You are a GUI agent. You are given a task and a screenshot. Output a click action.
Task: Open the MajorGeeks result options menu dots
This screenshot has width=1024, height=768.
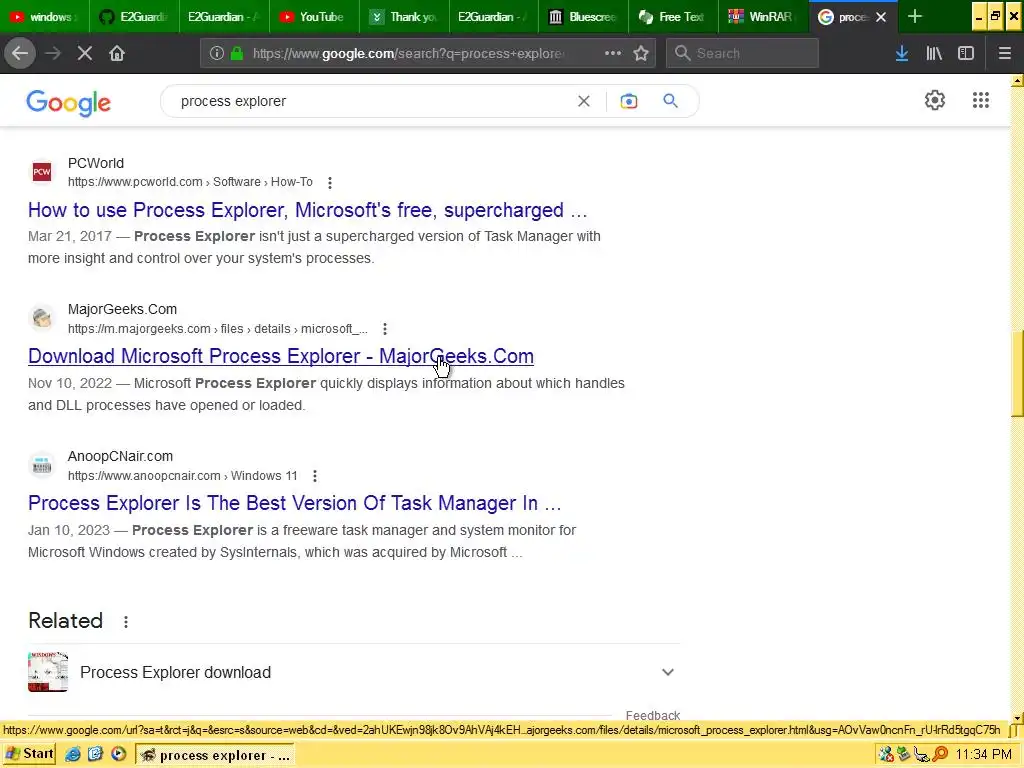385,329
